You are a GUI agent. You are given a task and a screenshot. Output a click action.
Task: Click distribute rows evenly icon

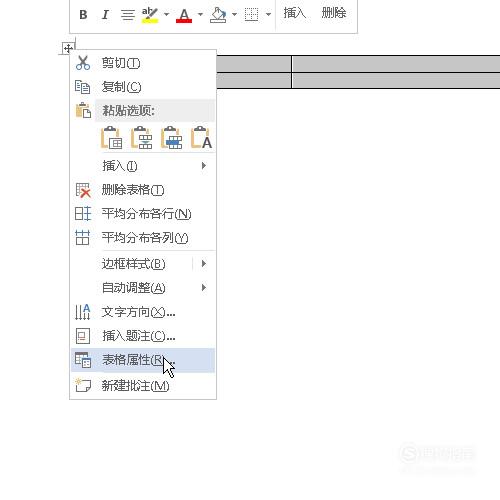click(x=83, y=214)
